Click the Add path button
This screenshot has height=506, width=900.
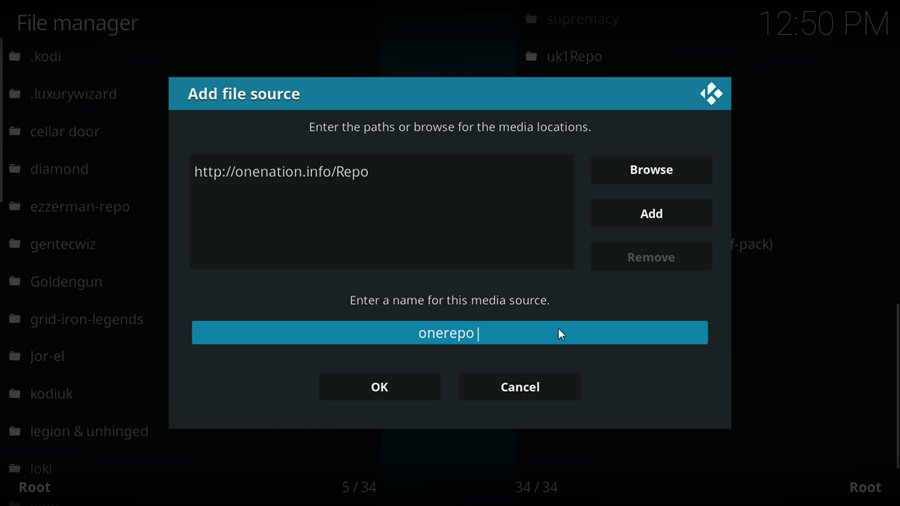pyautogui.click(x=651, y=213)
